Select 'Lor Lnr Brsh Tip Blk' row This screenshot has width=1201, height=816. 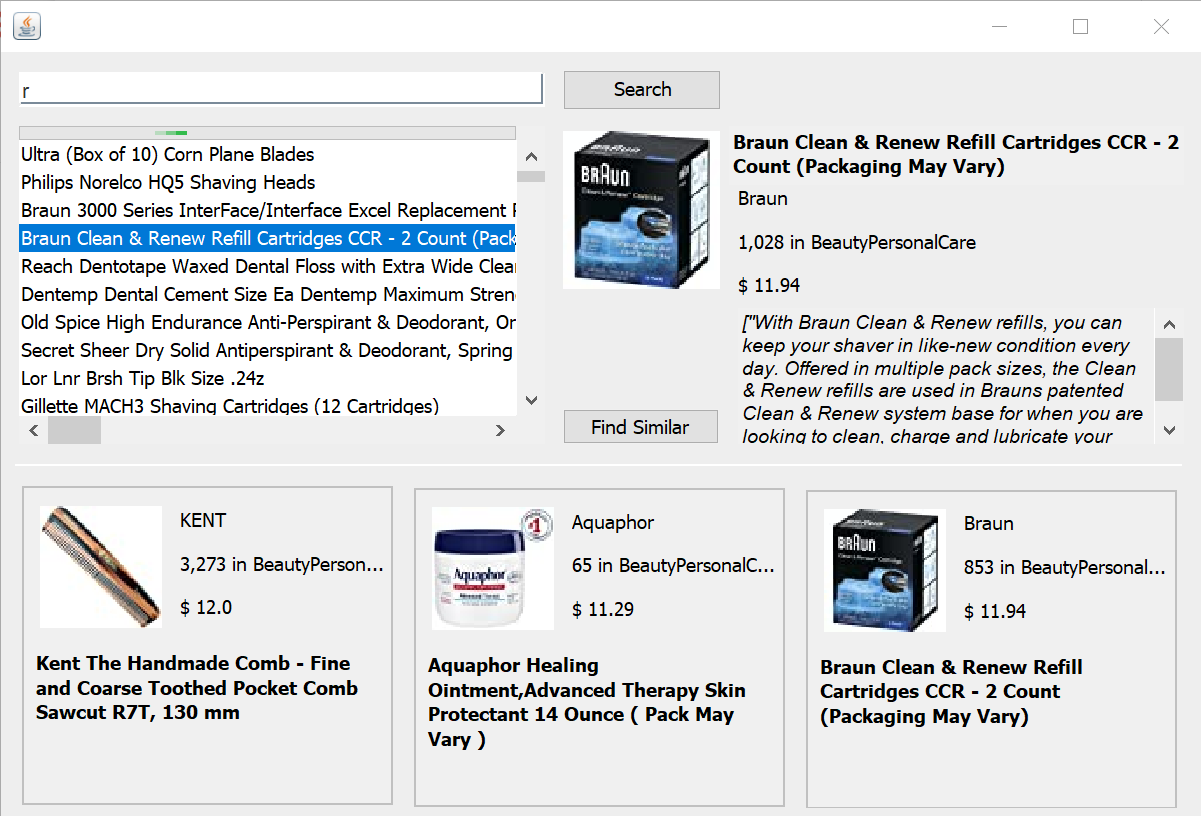(x=268, y=379)
